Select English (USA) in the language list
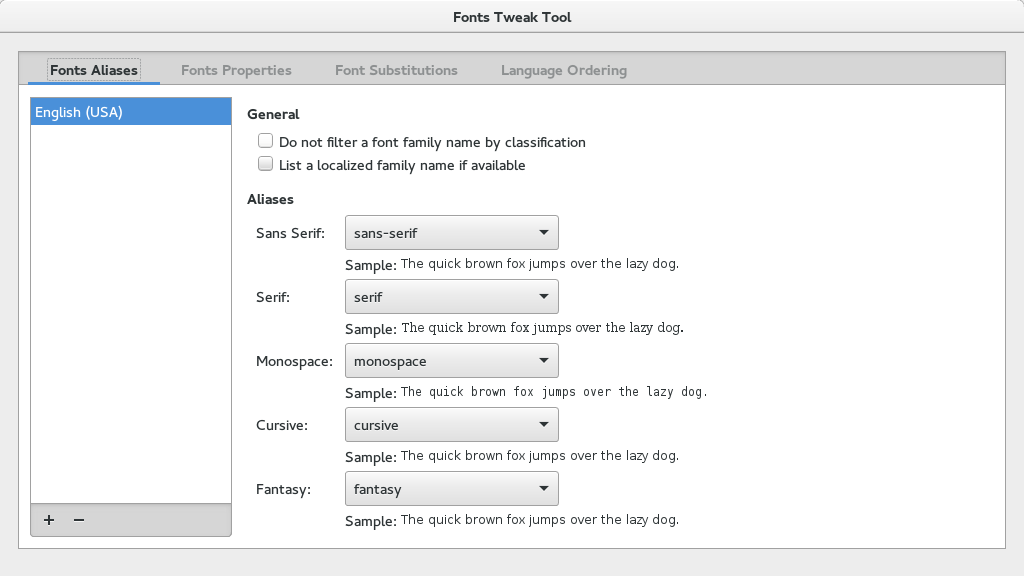The width and height of the screenshot is (1024, 576). 130,112
